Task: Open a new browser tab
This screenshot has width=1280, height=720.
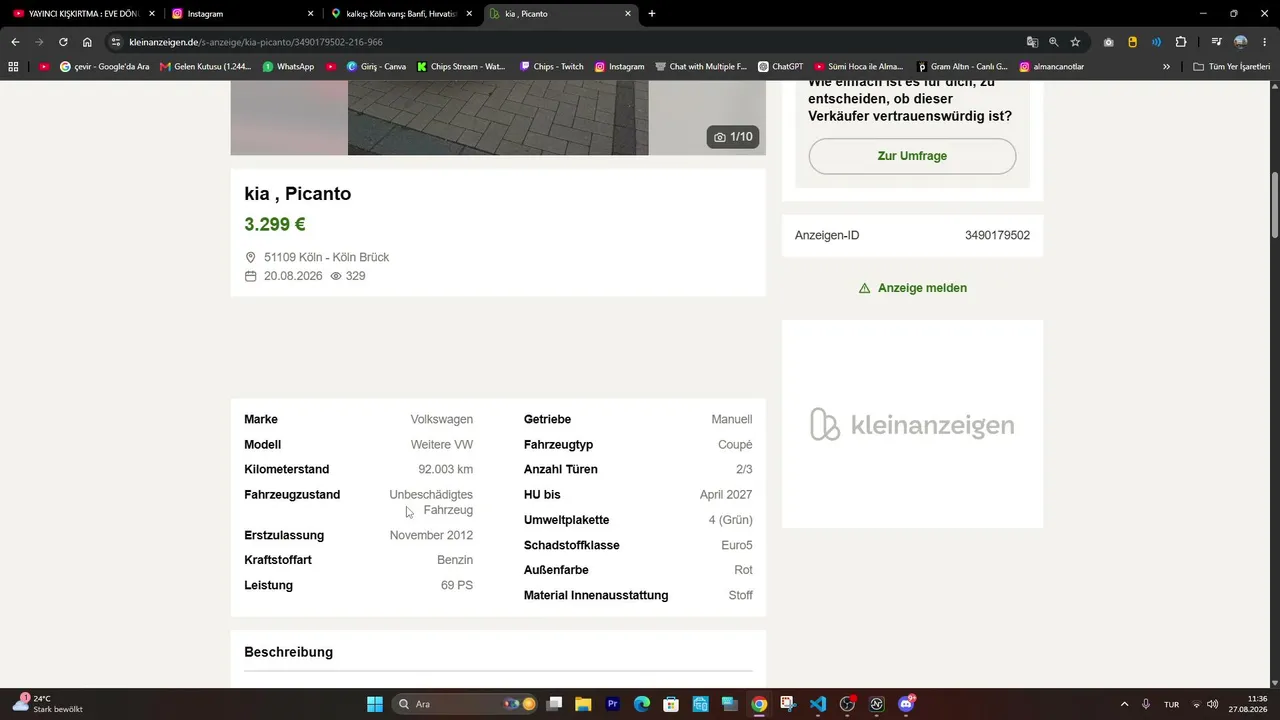Action: point(652,14)
